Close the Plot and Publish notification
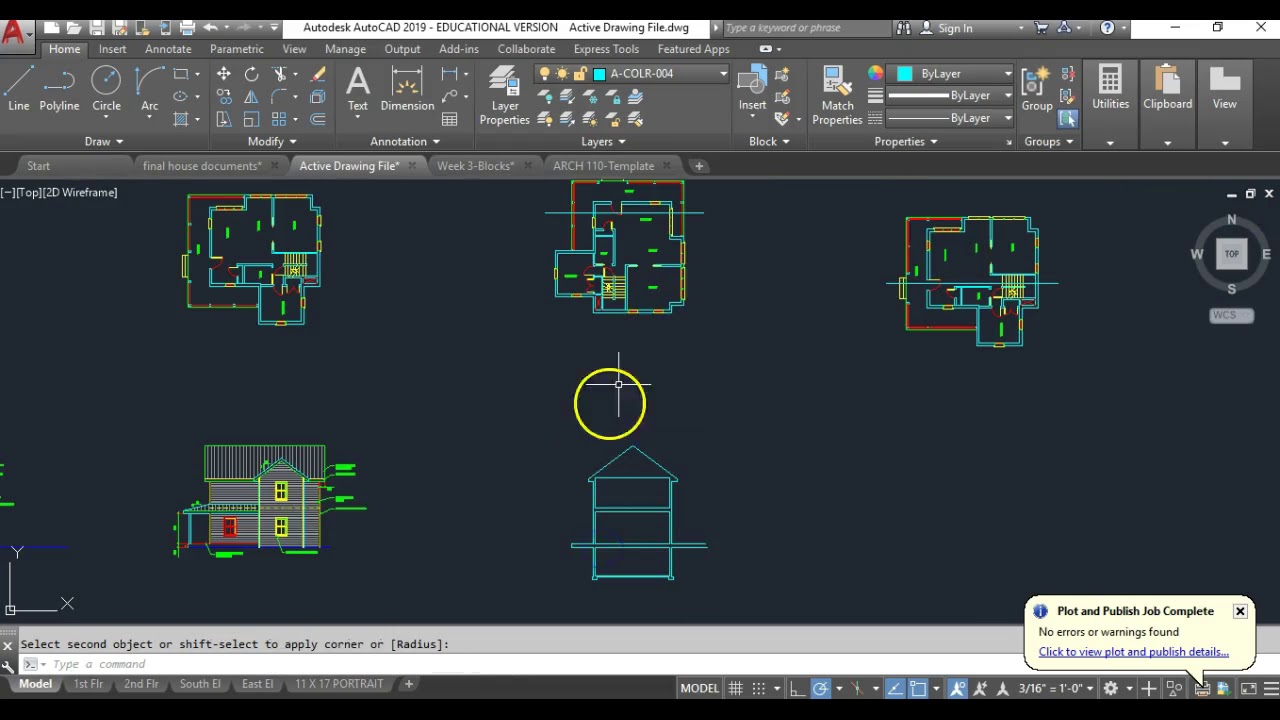 (1240, 611)
